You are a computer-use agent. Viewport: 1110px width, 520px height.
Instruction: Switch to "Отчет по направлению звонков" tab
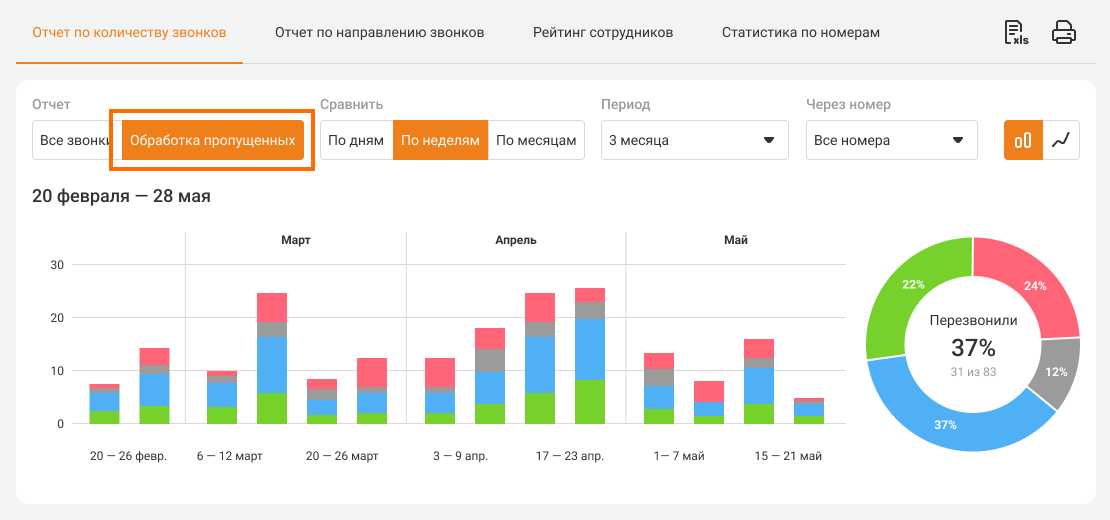click(x=379, y=33)
